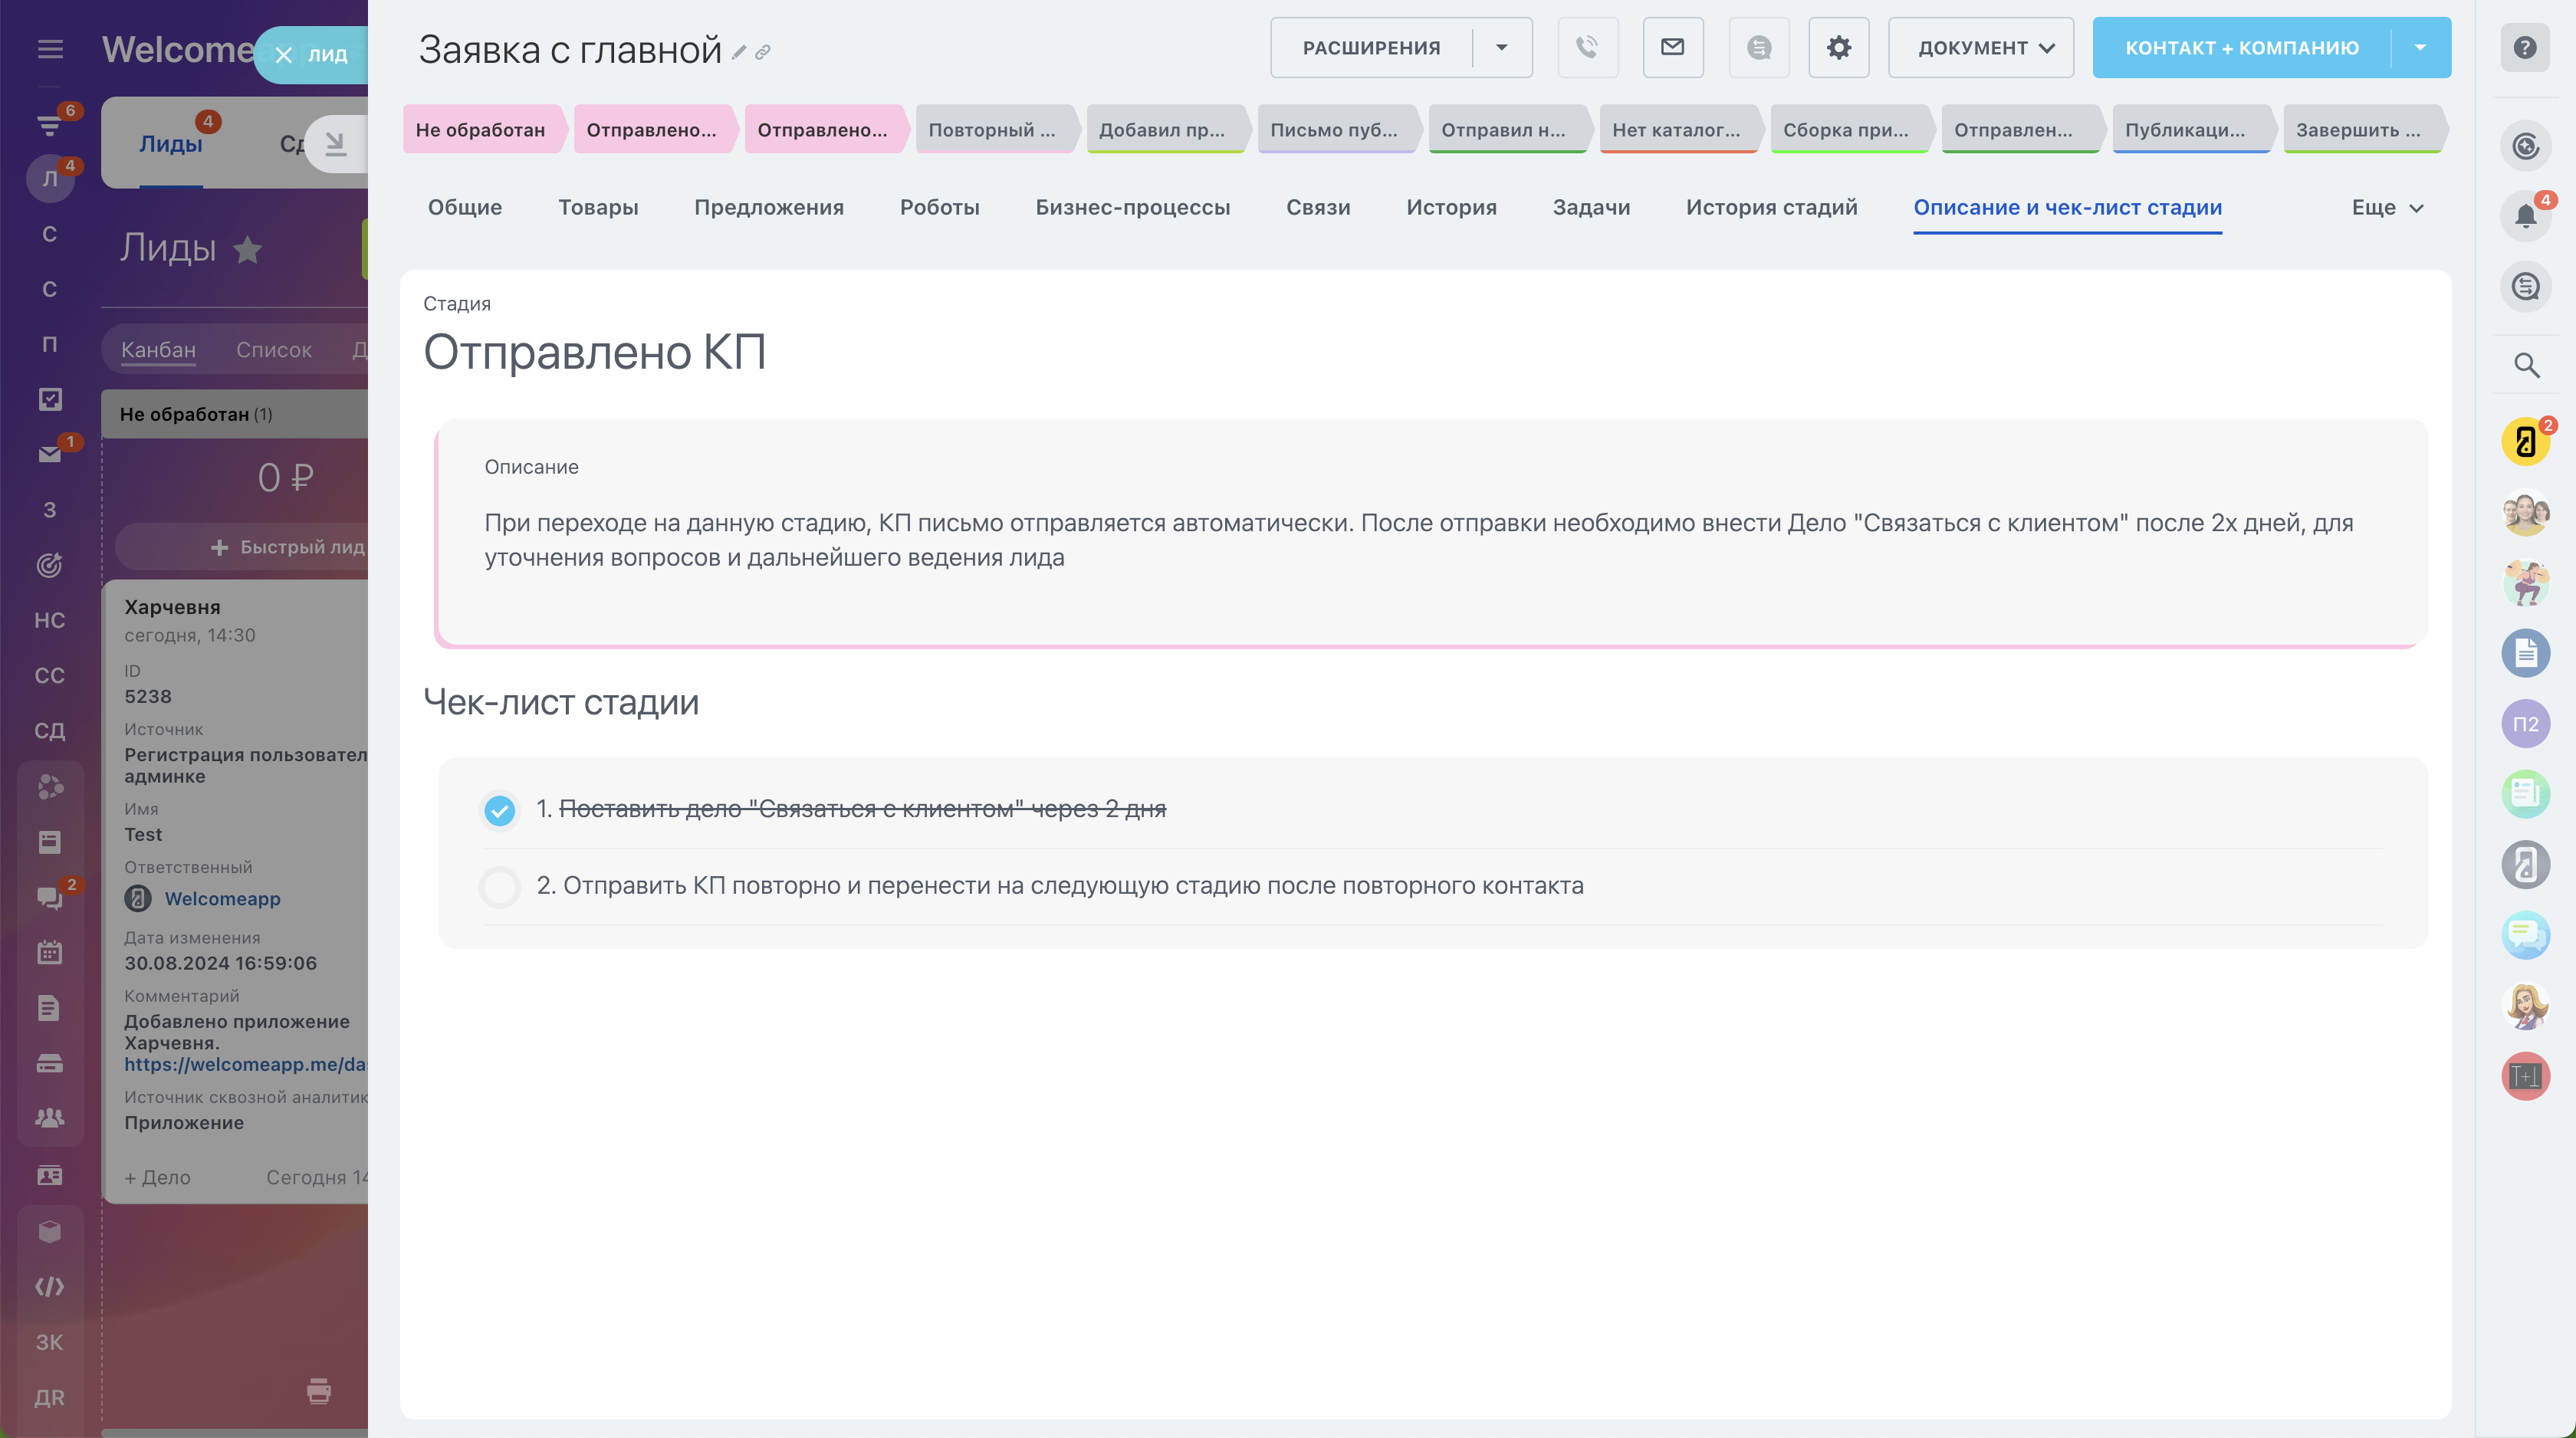Open the help question mark icon
The width and height of the screenshot is (2576, 1438).
coord(2524,47)
